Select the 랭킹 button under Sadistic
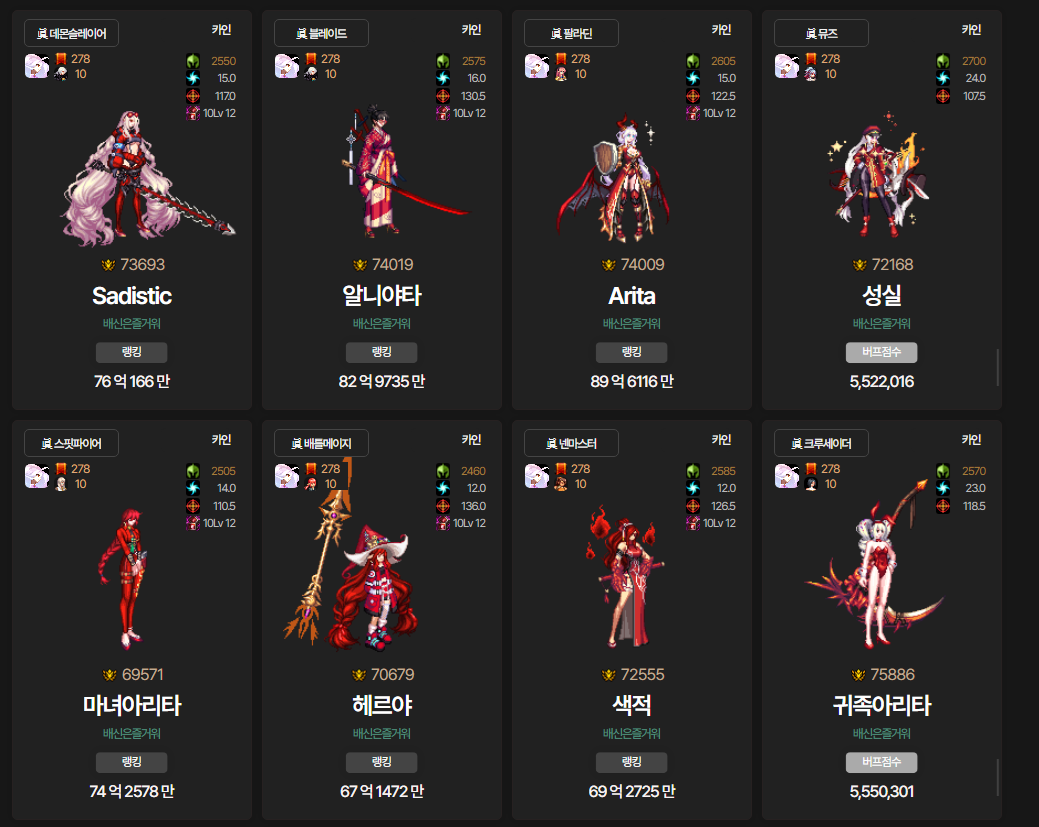 pos(131,352)
